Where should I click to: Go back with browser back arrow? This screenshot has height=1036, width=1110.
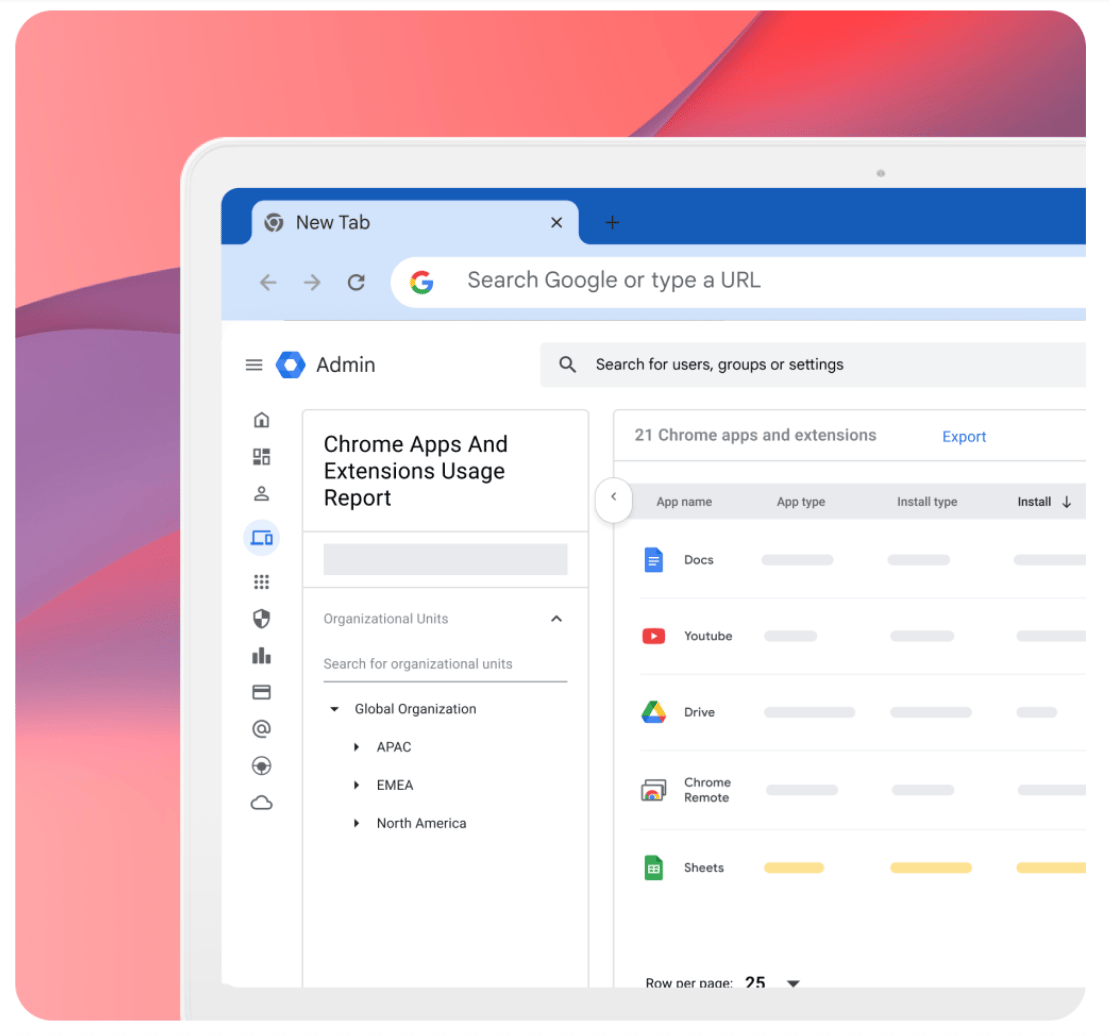268,283
